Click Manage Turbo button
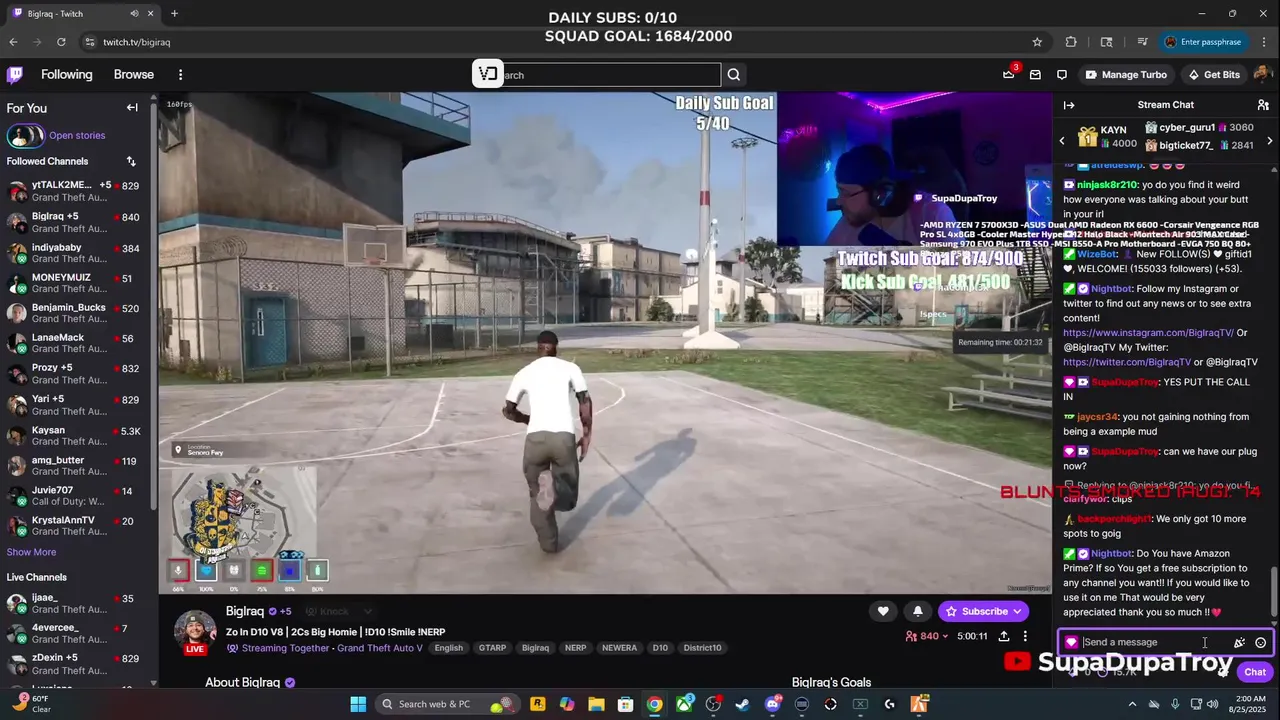1280x720 pixels. 1127,75
